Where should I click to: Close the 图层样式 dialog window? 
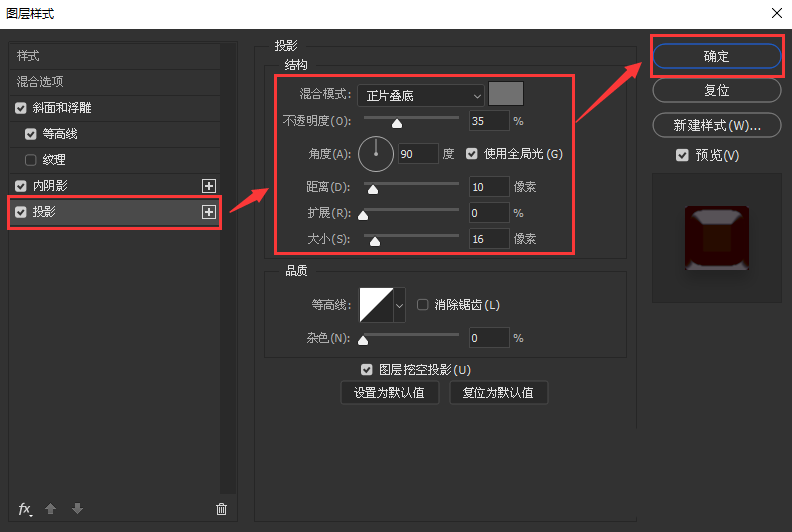pos(777,13)
